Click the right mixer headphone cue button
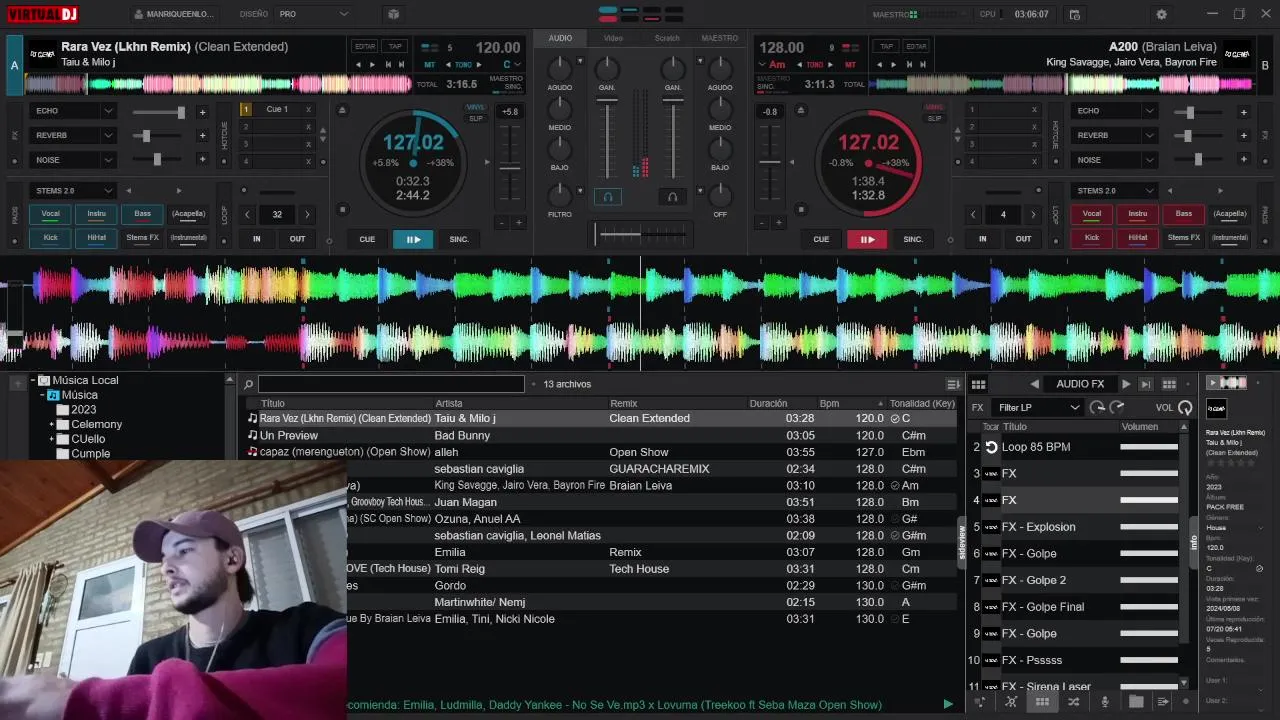This screenshot has height=720, width=1280. click(673, 197)
